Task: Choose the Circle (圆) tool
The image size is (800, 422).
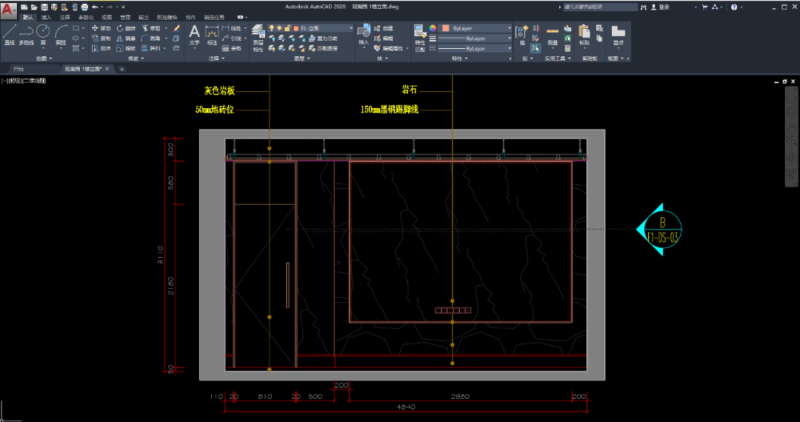Action: [x=44, y=34]
